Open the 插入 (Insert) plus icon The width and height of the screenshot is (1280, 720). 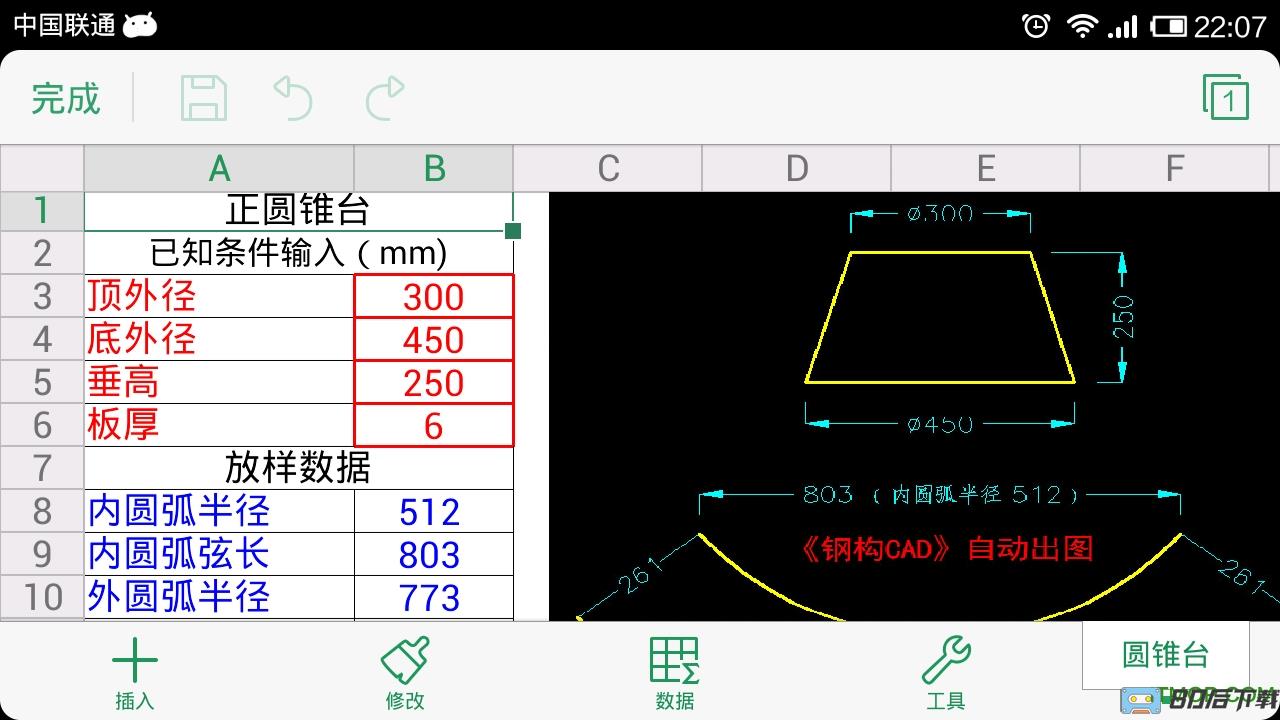[x=134, y=672]
